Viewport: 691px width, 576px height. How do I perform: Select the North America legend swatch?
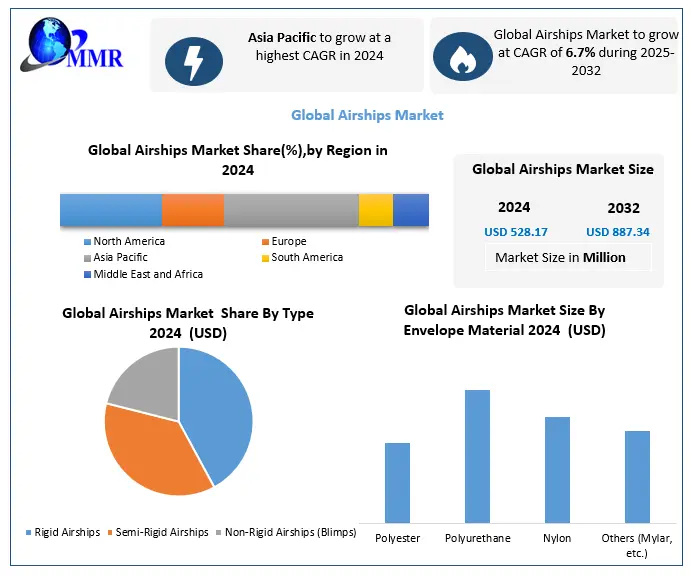(87, 242)
